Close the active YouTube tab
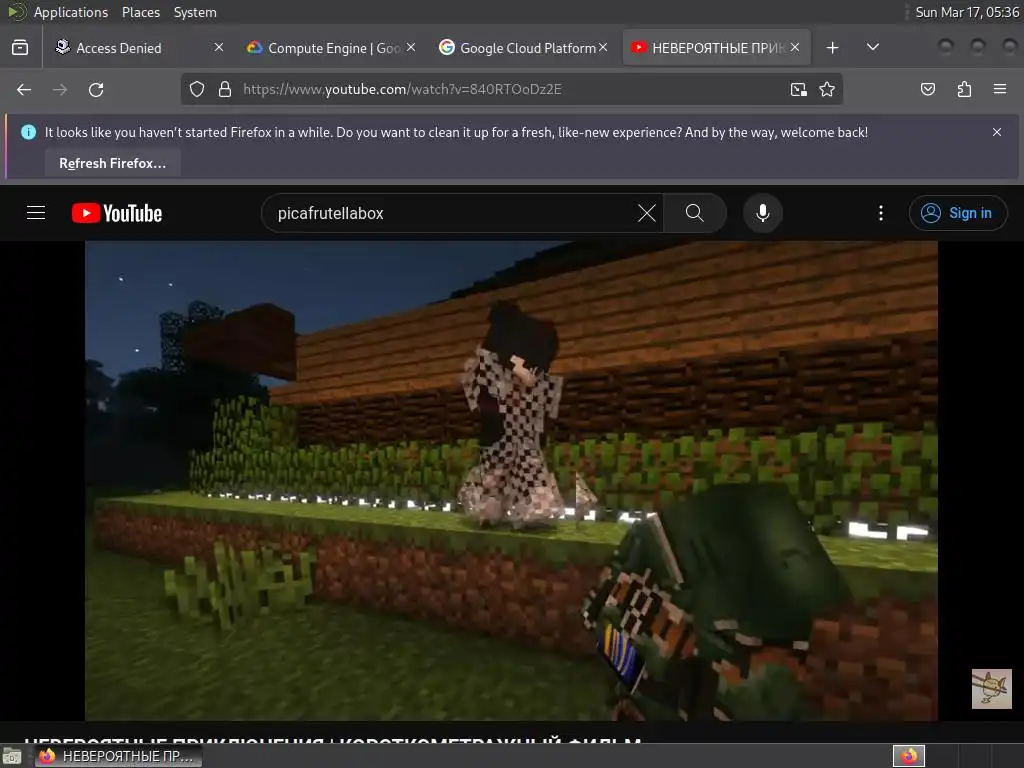The image size is (1024, 768). [795, 47]
